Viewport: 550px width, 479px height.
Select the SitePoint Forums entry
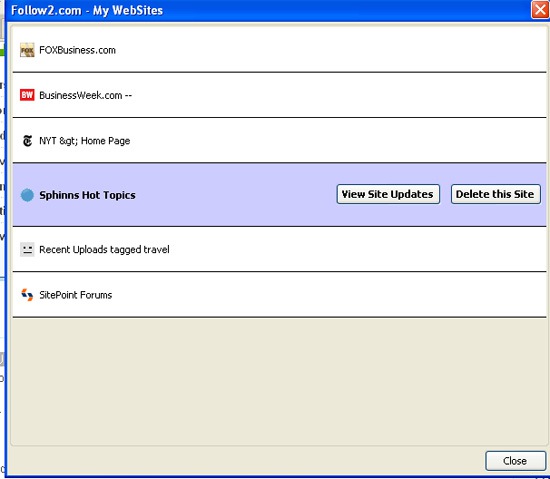pyautogui.click(x=280, y=295)
